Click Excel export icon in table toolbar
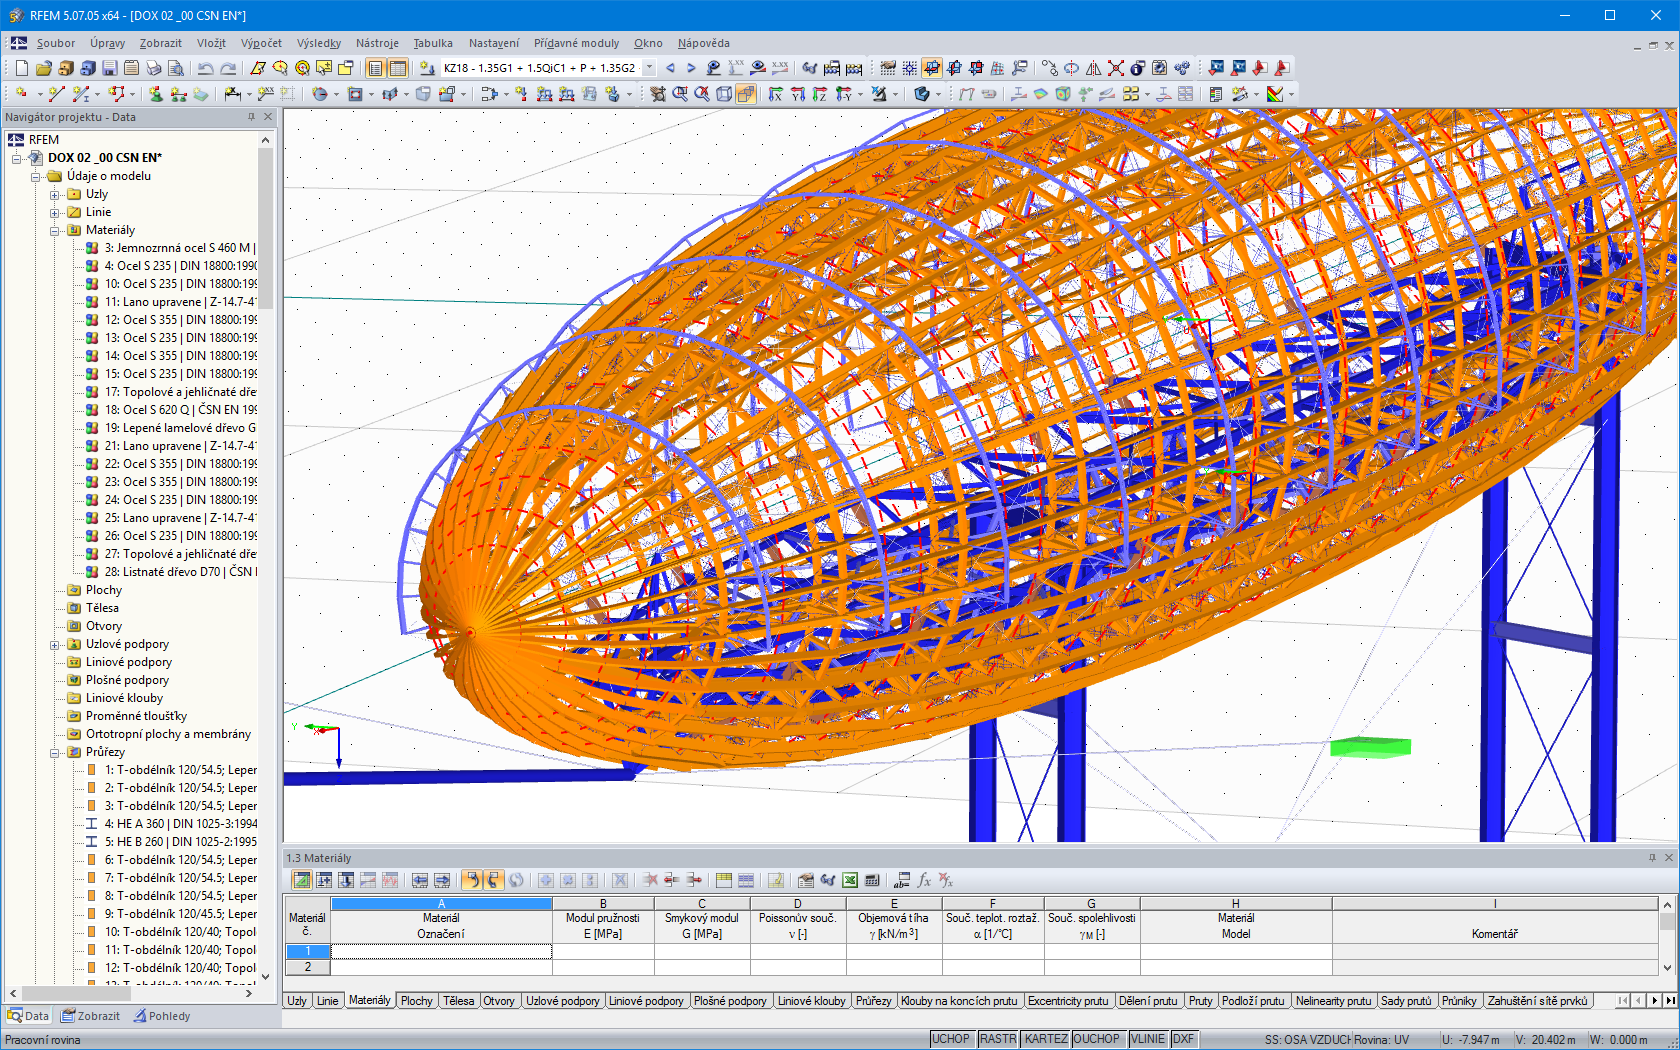 coord(849,880)
